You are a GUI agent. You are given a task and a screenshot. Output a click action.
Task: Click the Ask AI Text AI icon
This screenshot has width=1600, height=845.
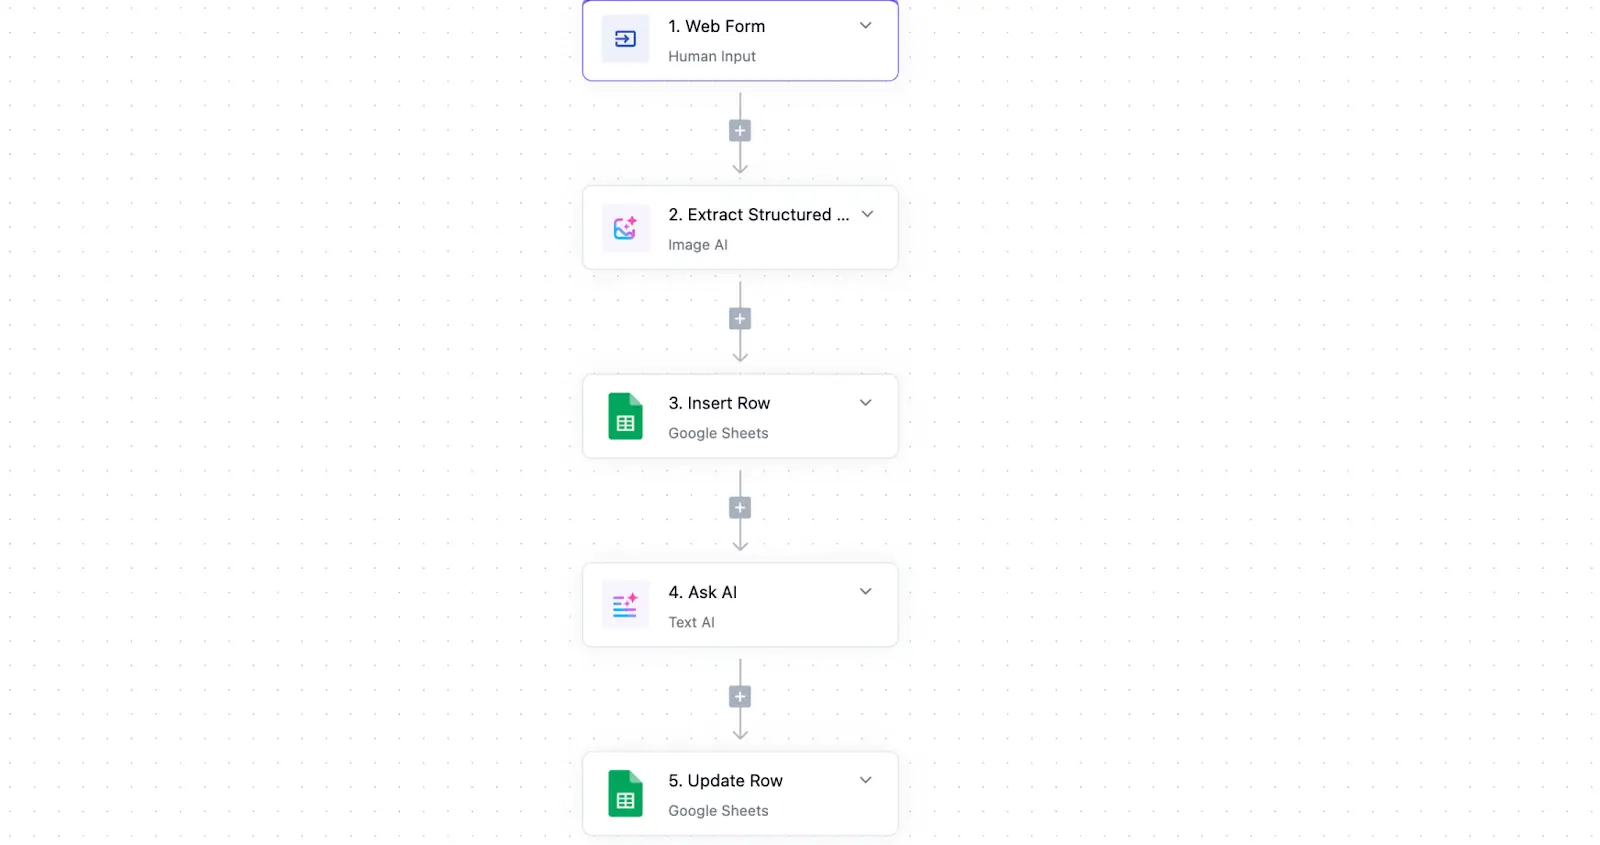(624, 605)
